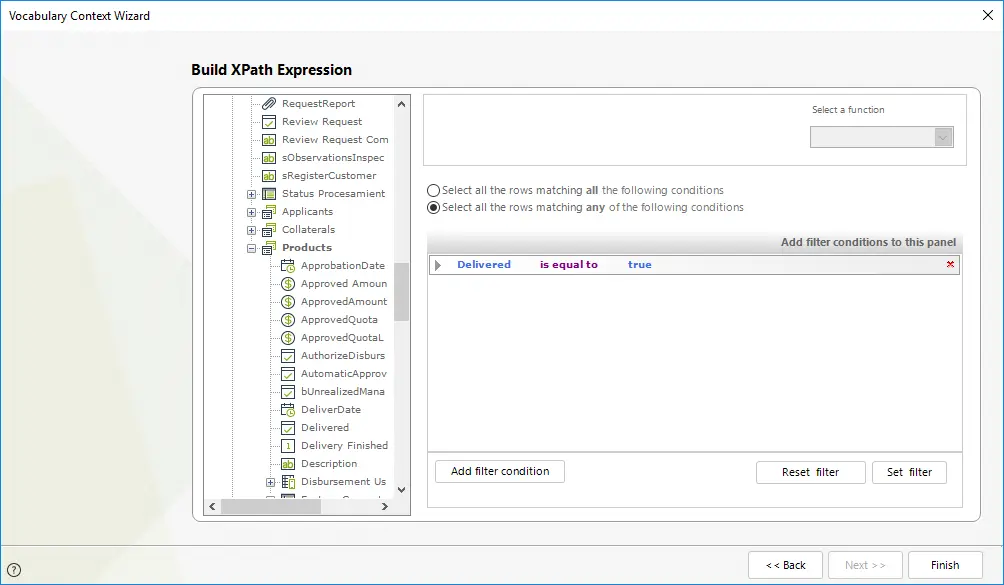Collapse the Products tree node

pyautogui.click(x=252, y=248)
